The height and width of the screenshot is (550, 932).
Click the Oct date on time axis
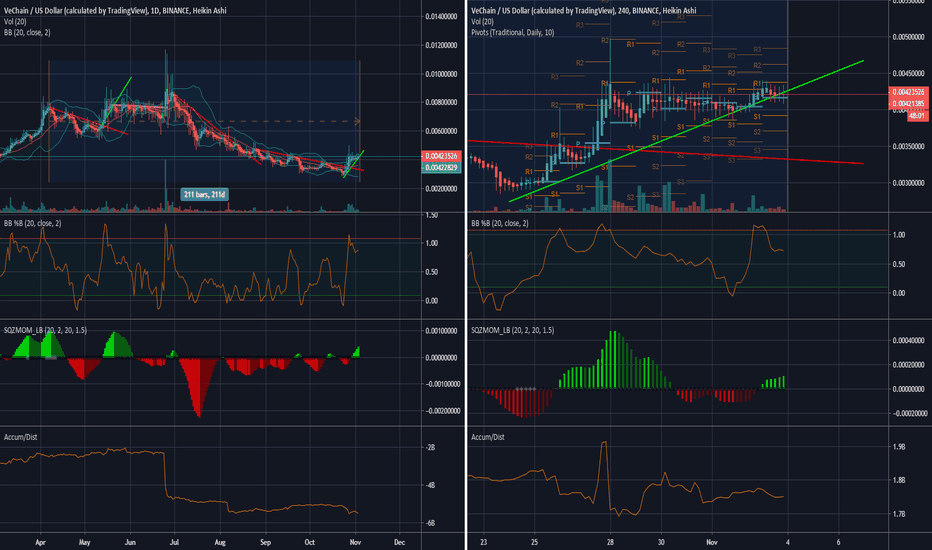click(x=310, y=542)
